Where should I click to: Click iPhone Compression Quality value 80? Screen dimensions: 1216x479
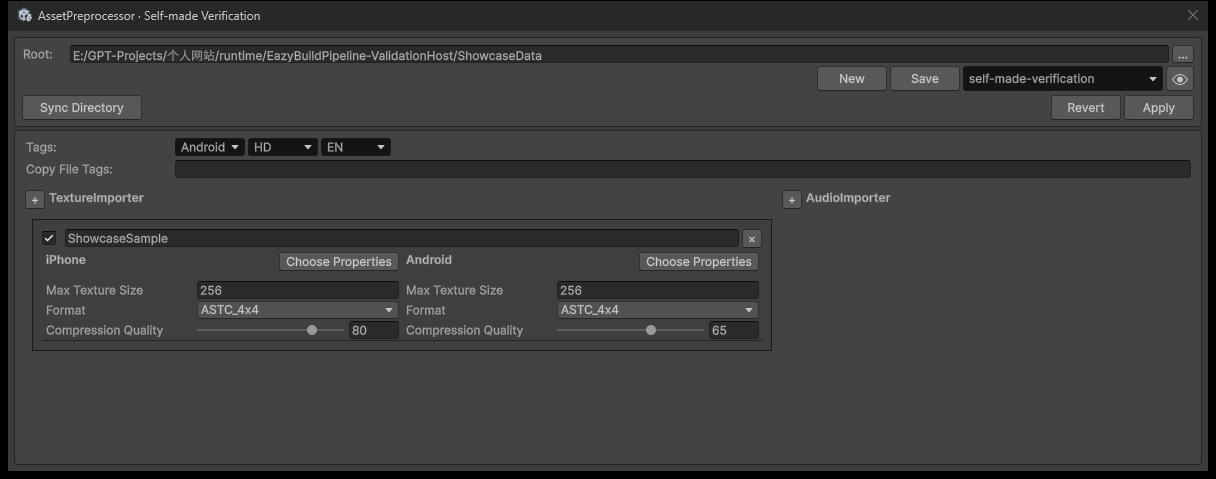click(374, 330)
